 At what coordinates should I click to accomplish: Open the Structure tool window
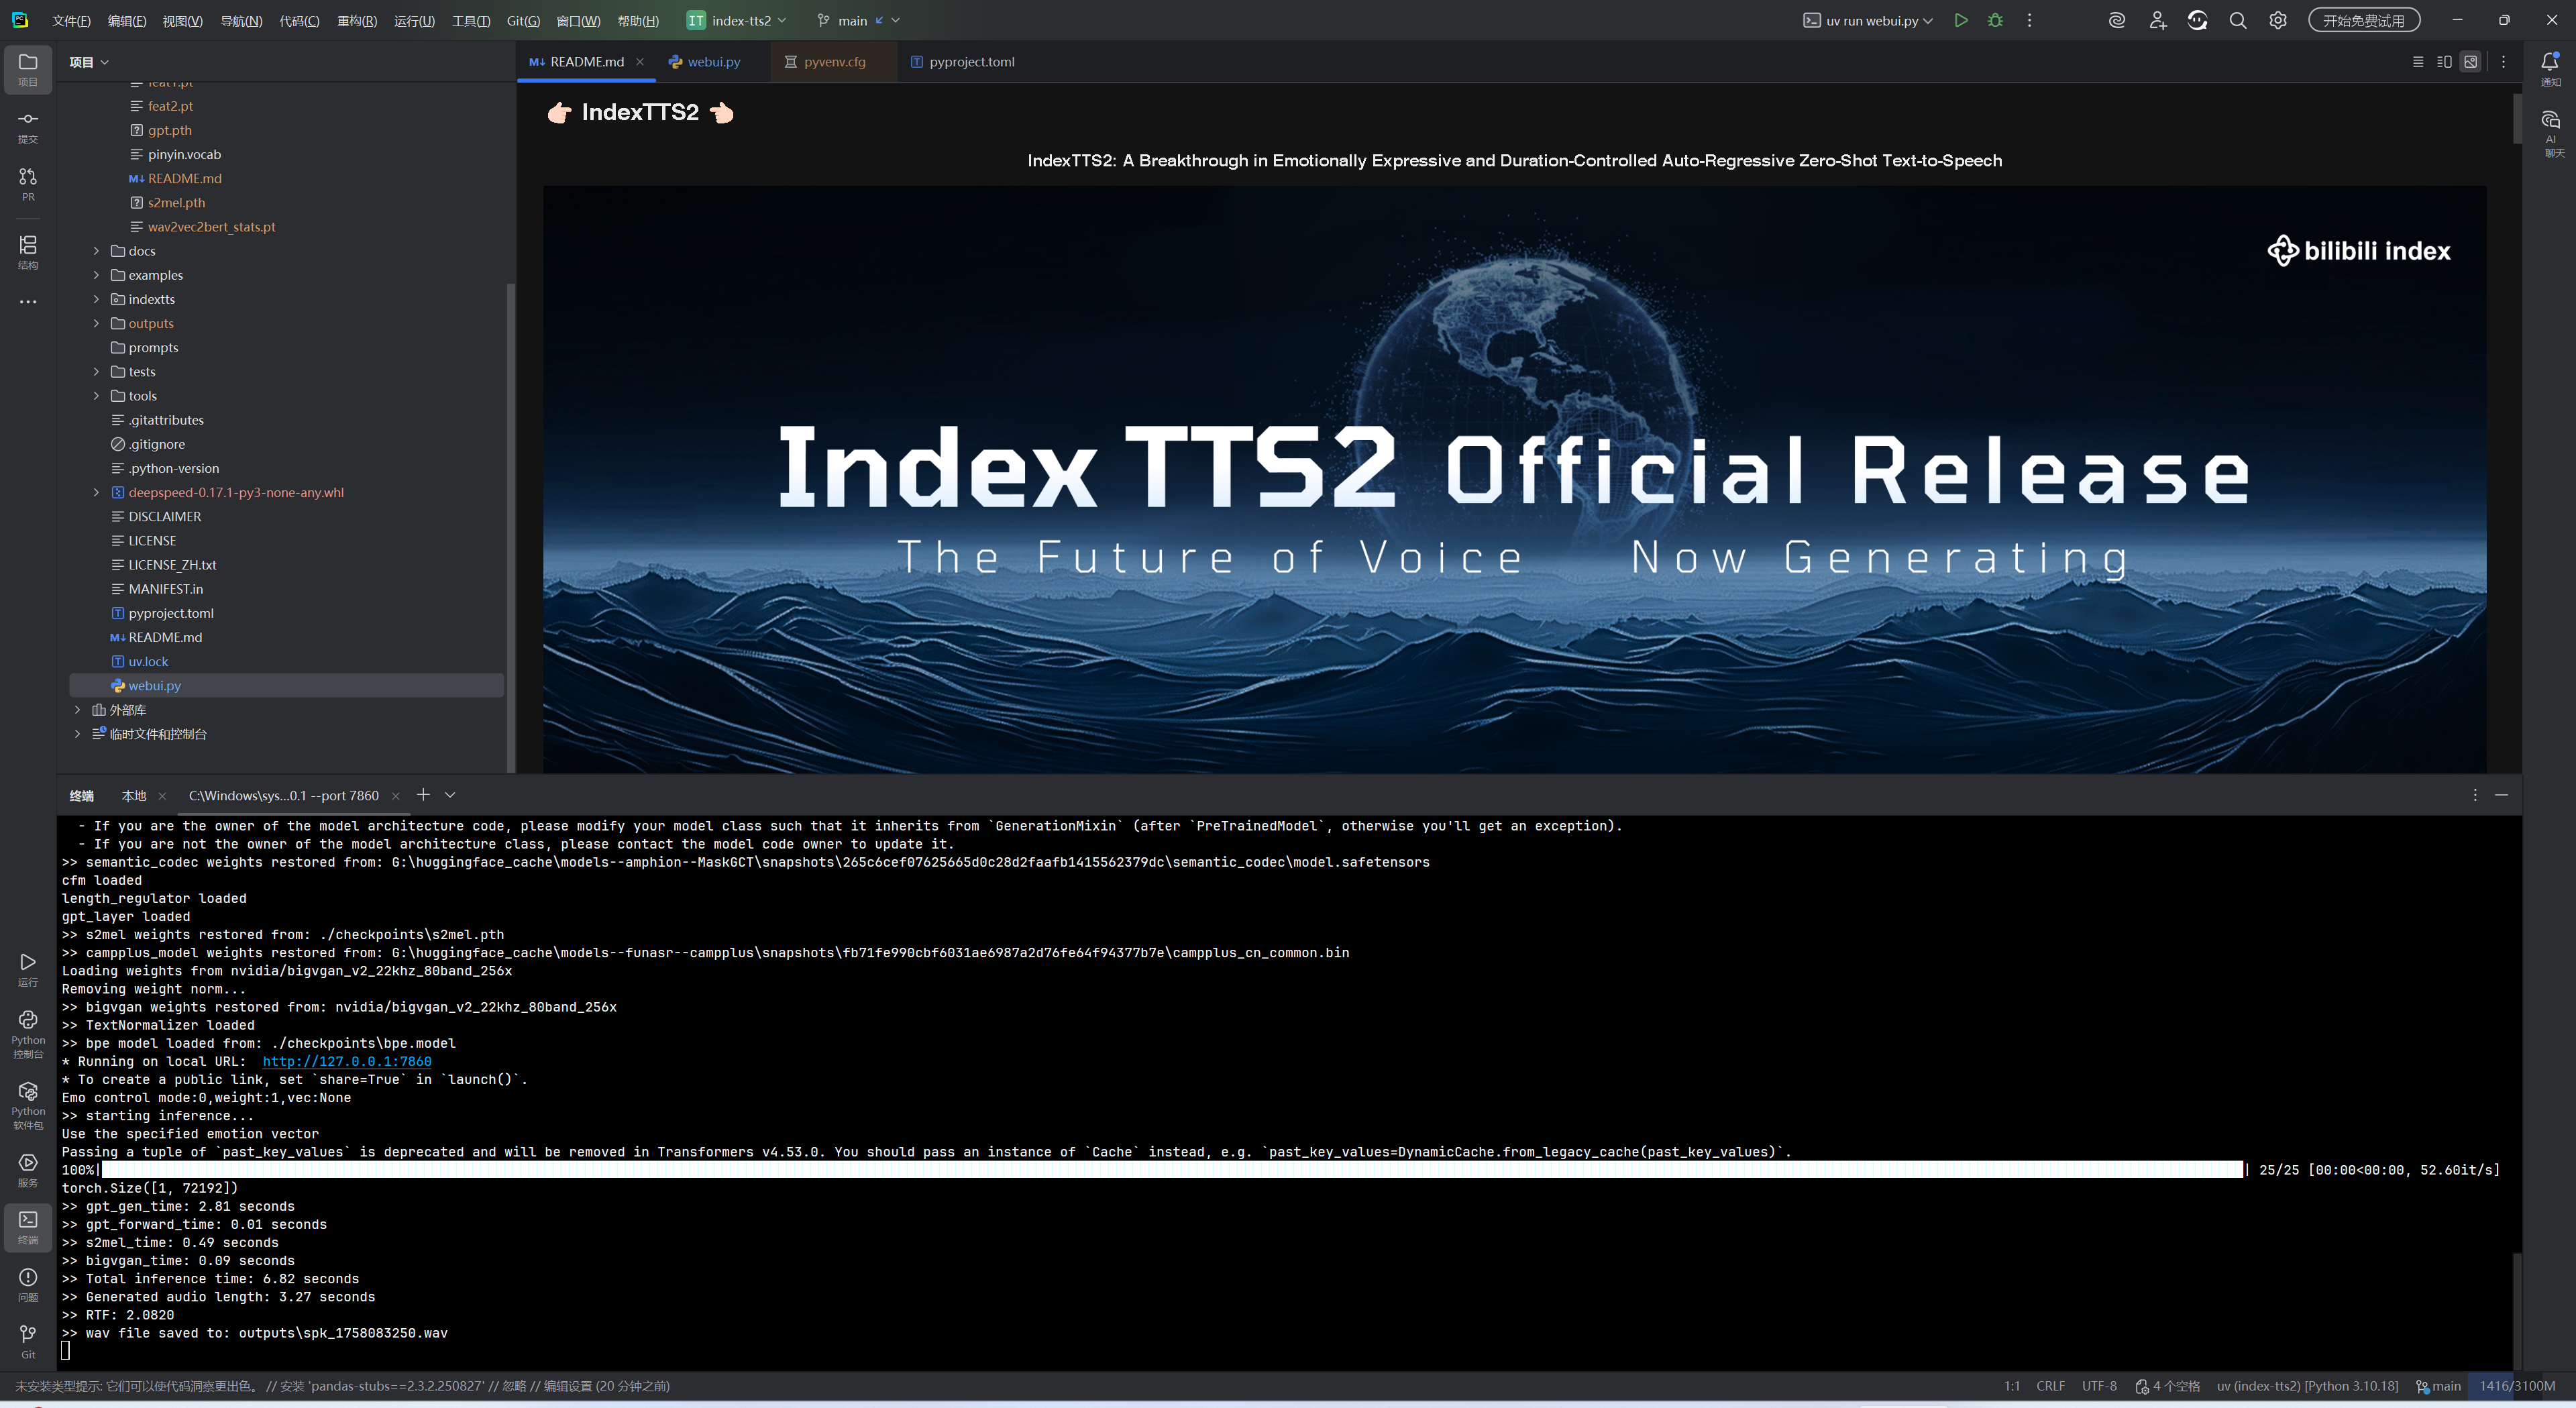(28, 252)
